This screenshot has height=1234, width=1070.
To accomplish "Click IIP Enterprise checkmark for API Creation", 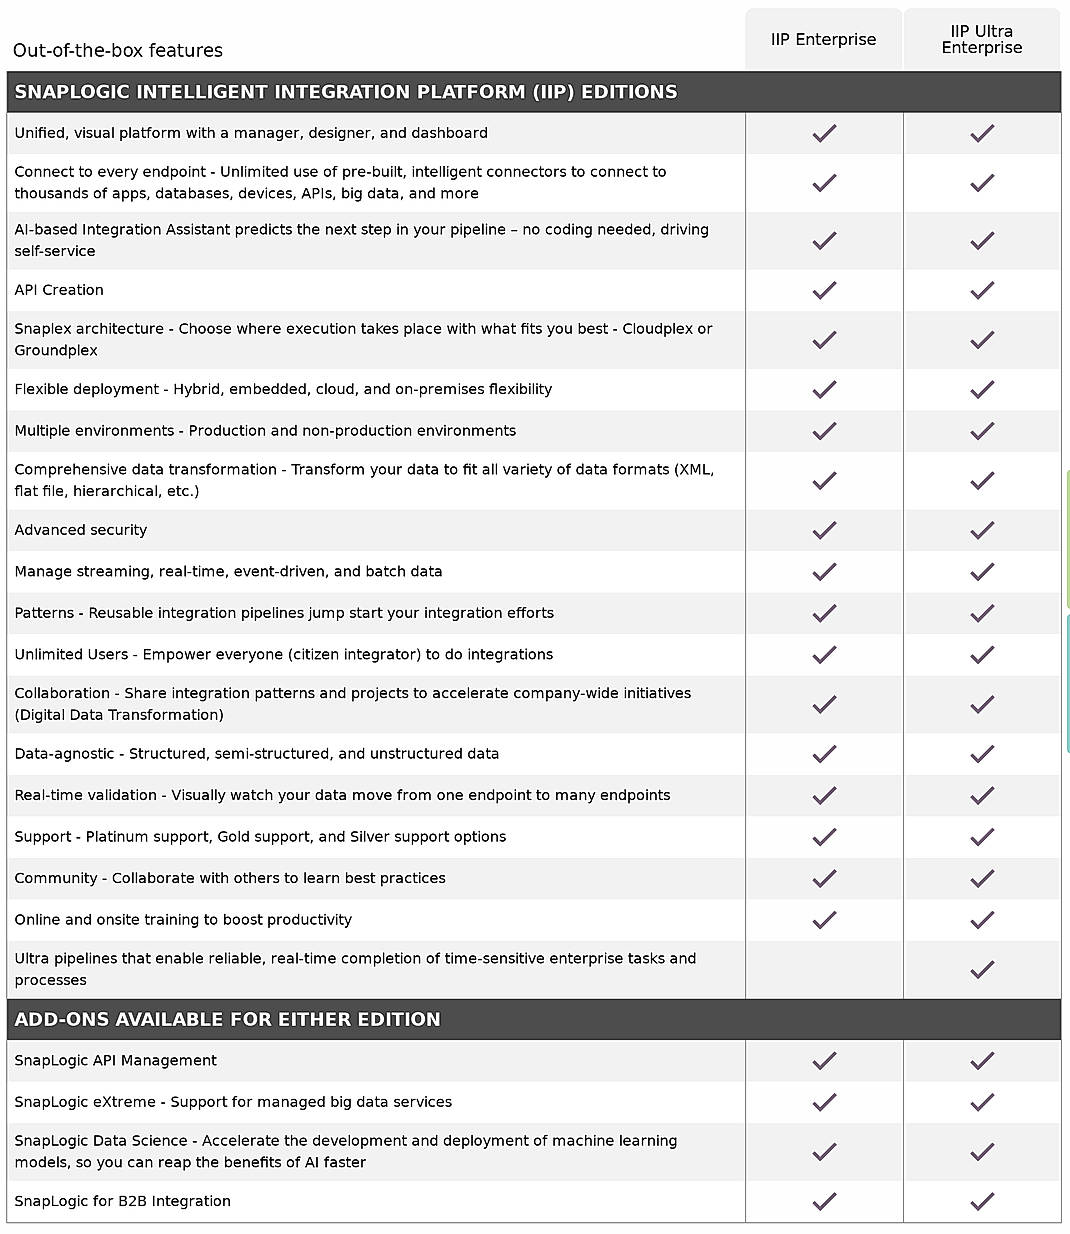I will [x=824, y=290].
